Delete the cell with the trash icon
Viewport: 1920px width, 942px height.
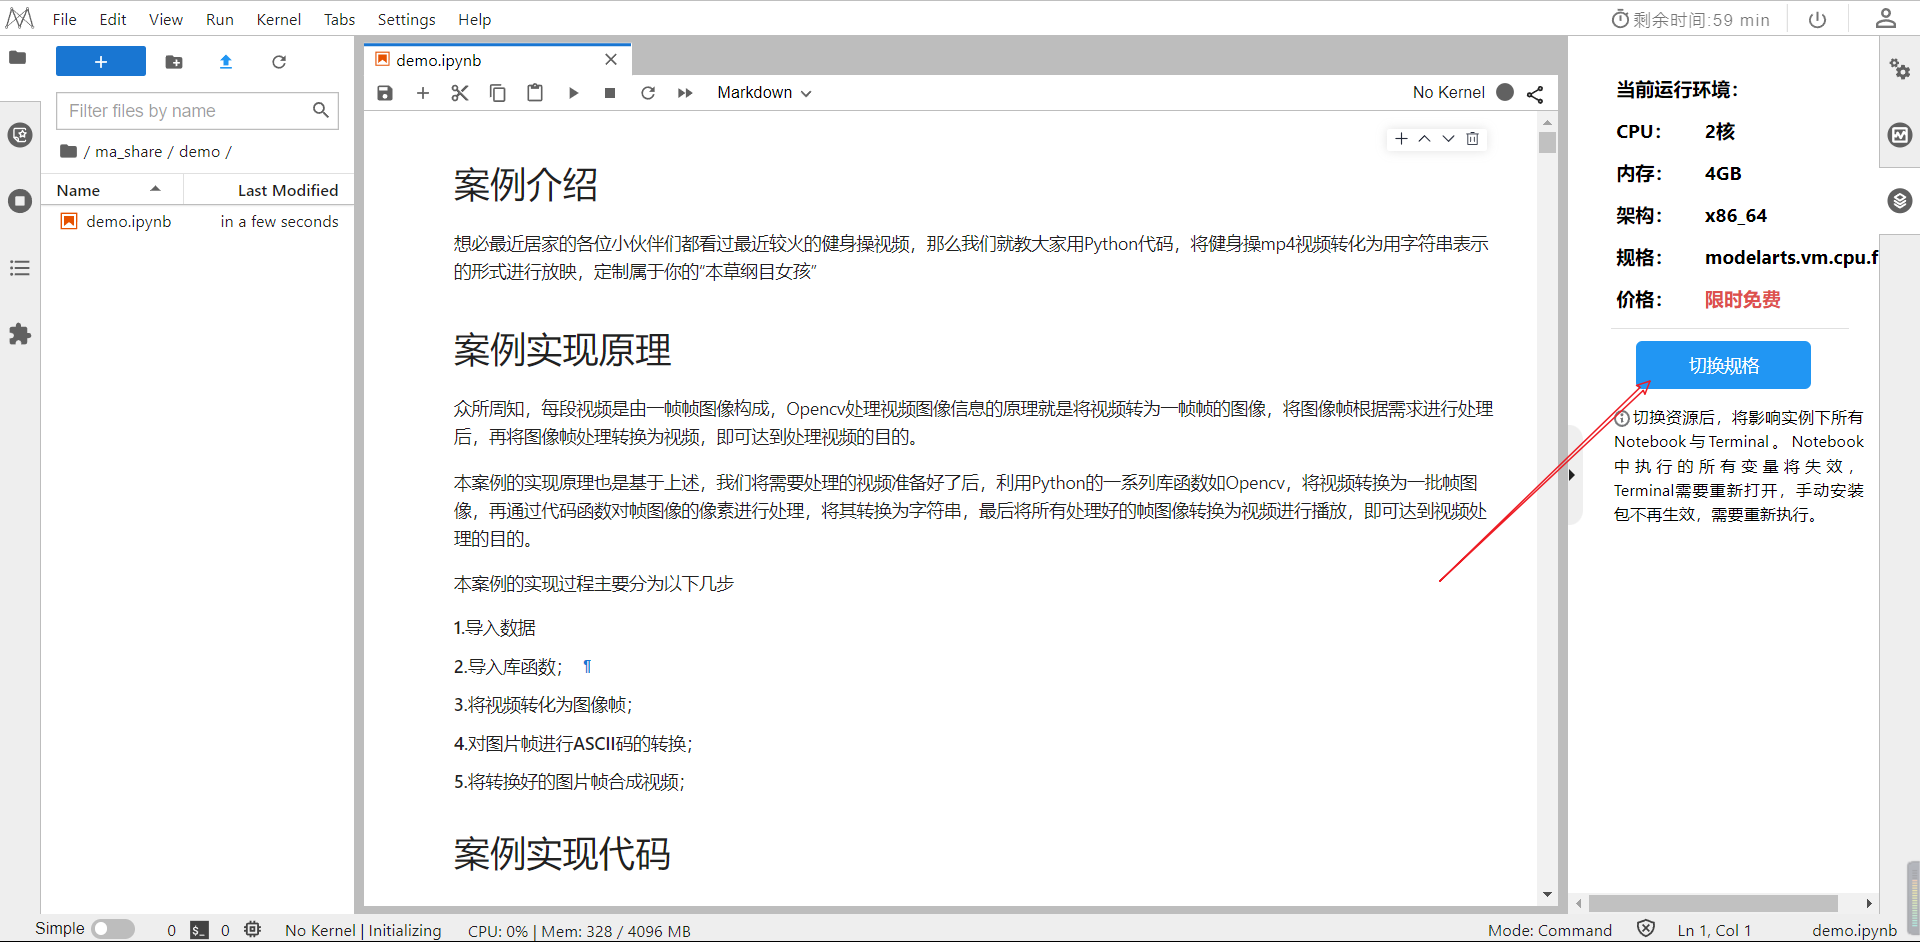pyautogui.click(x=1472, y=139)
